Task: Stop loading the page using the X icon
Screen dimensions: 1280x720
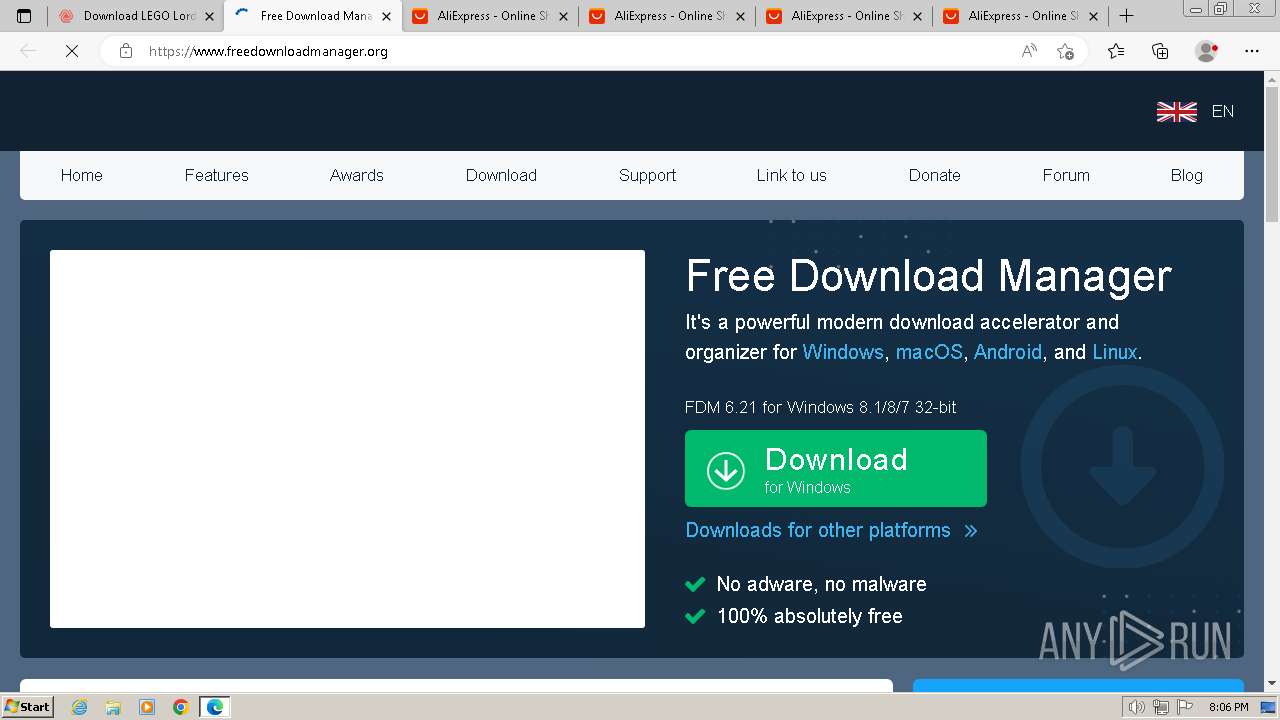Action: pyautogui.click(x=72, y=51)
